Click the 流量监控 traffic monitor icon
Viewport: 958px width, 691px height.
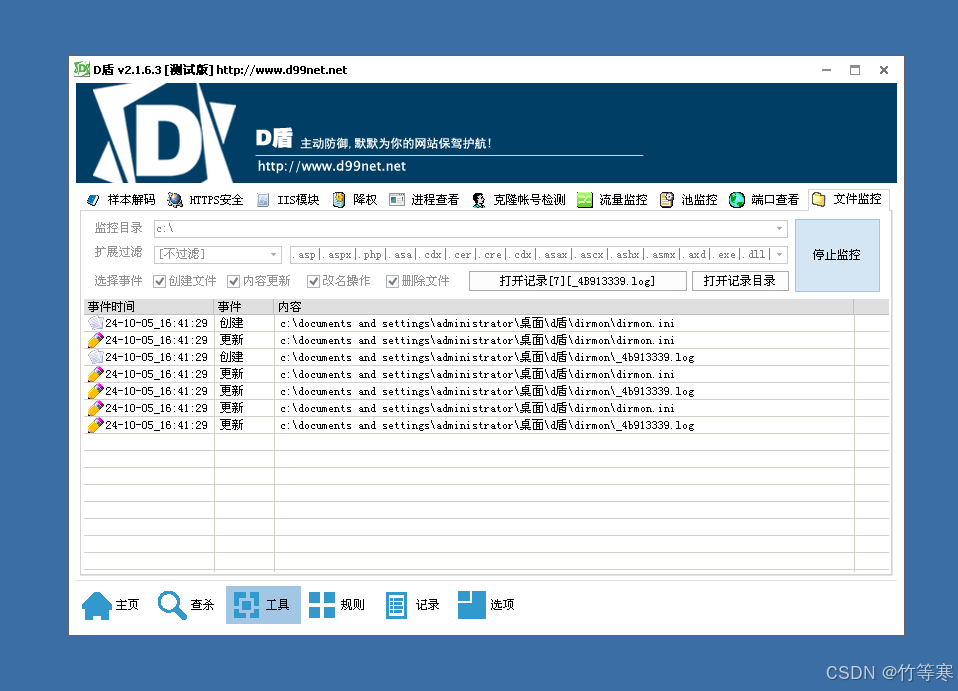(x=585, y=200)
